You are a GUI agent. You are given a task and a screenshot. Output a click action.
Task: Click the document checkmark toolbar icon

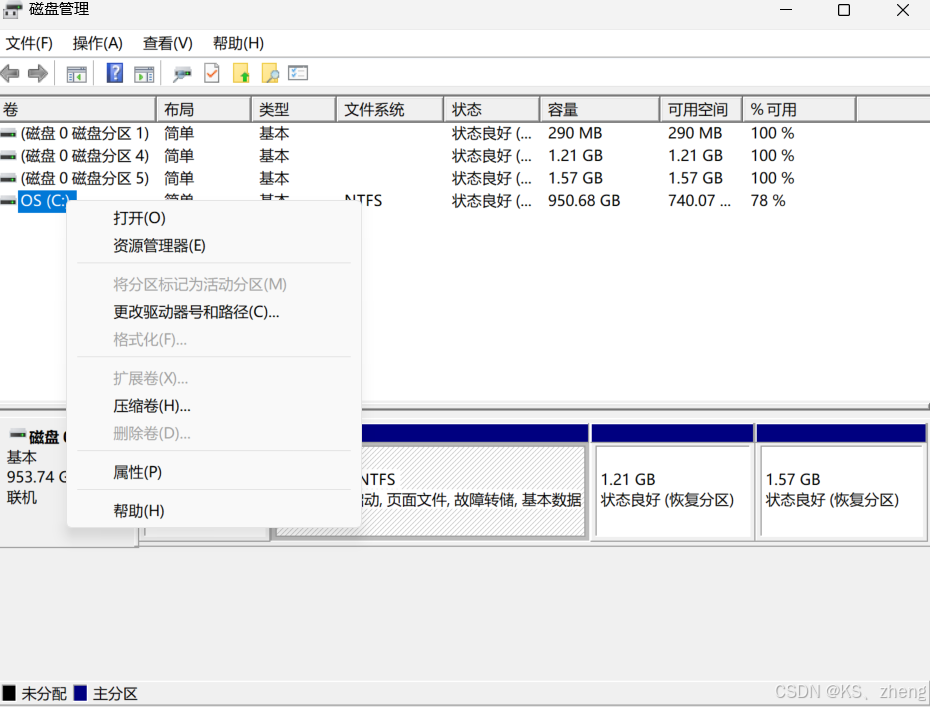(x=212, y=73)
